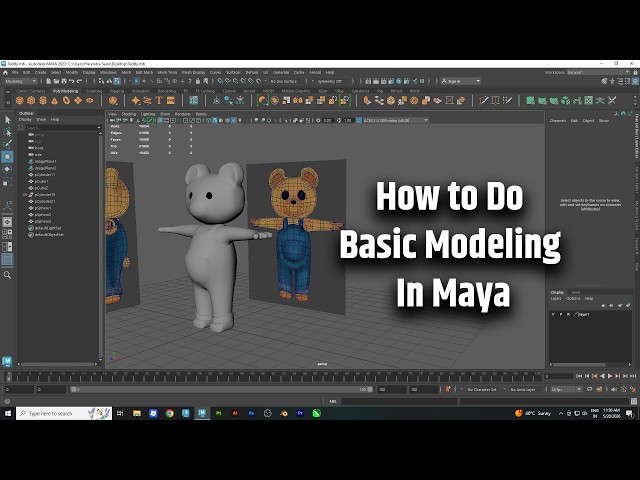Image resolution: width=640 pixels, height=480 pixels.
Task: Click the Mirror shelf icon
Action: (x=298, y=100)
